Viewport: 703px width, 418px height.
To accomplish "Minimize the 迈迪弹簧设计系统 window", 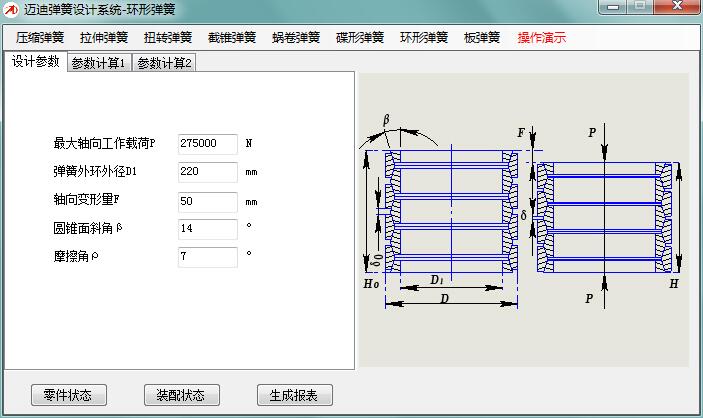I will point(613,7).
